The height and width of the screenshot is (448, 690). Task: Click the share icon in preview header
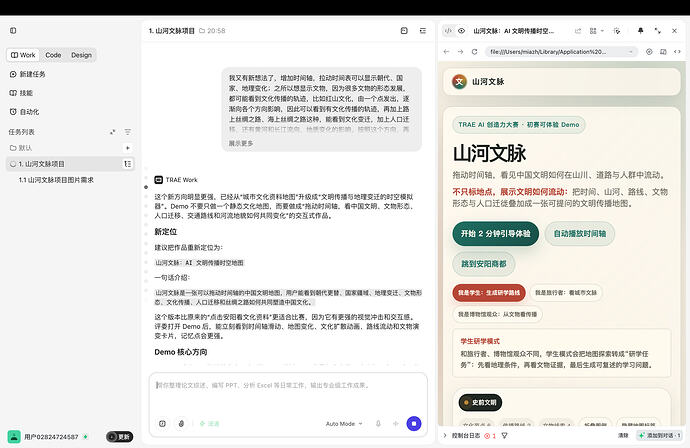point(578,31)
